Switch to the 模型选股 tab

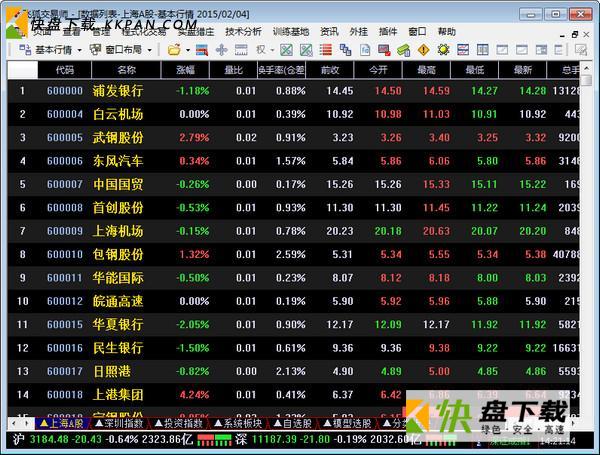click(x=347, y=423)
